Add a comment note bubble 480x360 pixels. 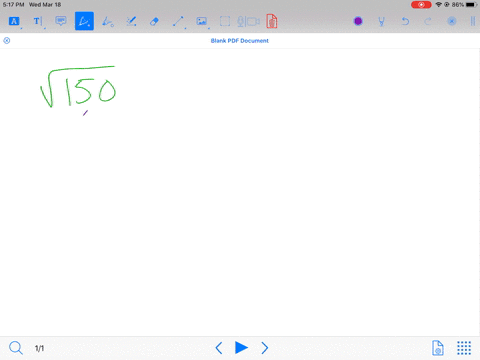[61, 21]
